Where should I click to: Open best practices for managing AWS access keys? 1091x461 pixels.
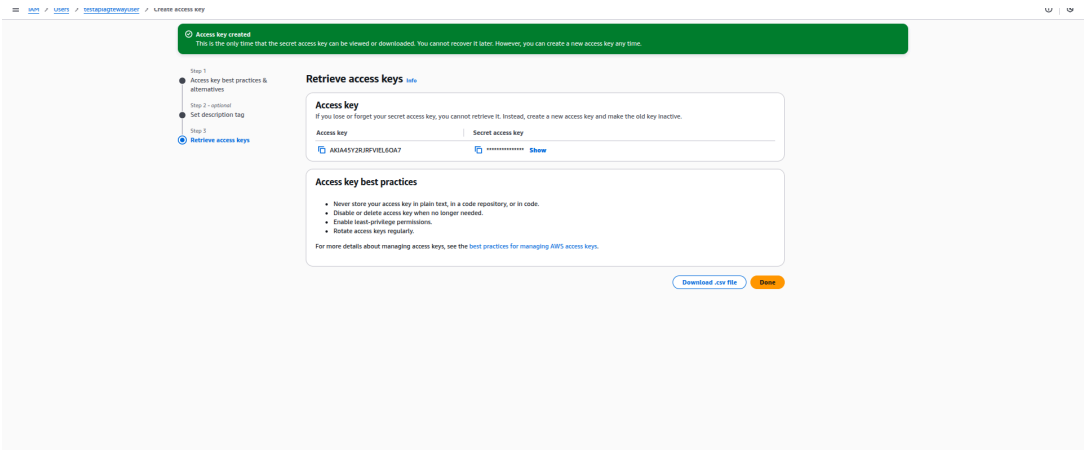[x=533, y=245]
